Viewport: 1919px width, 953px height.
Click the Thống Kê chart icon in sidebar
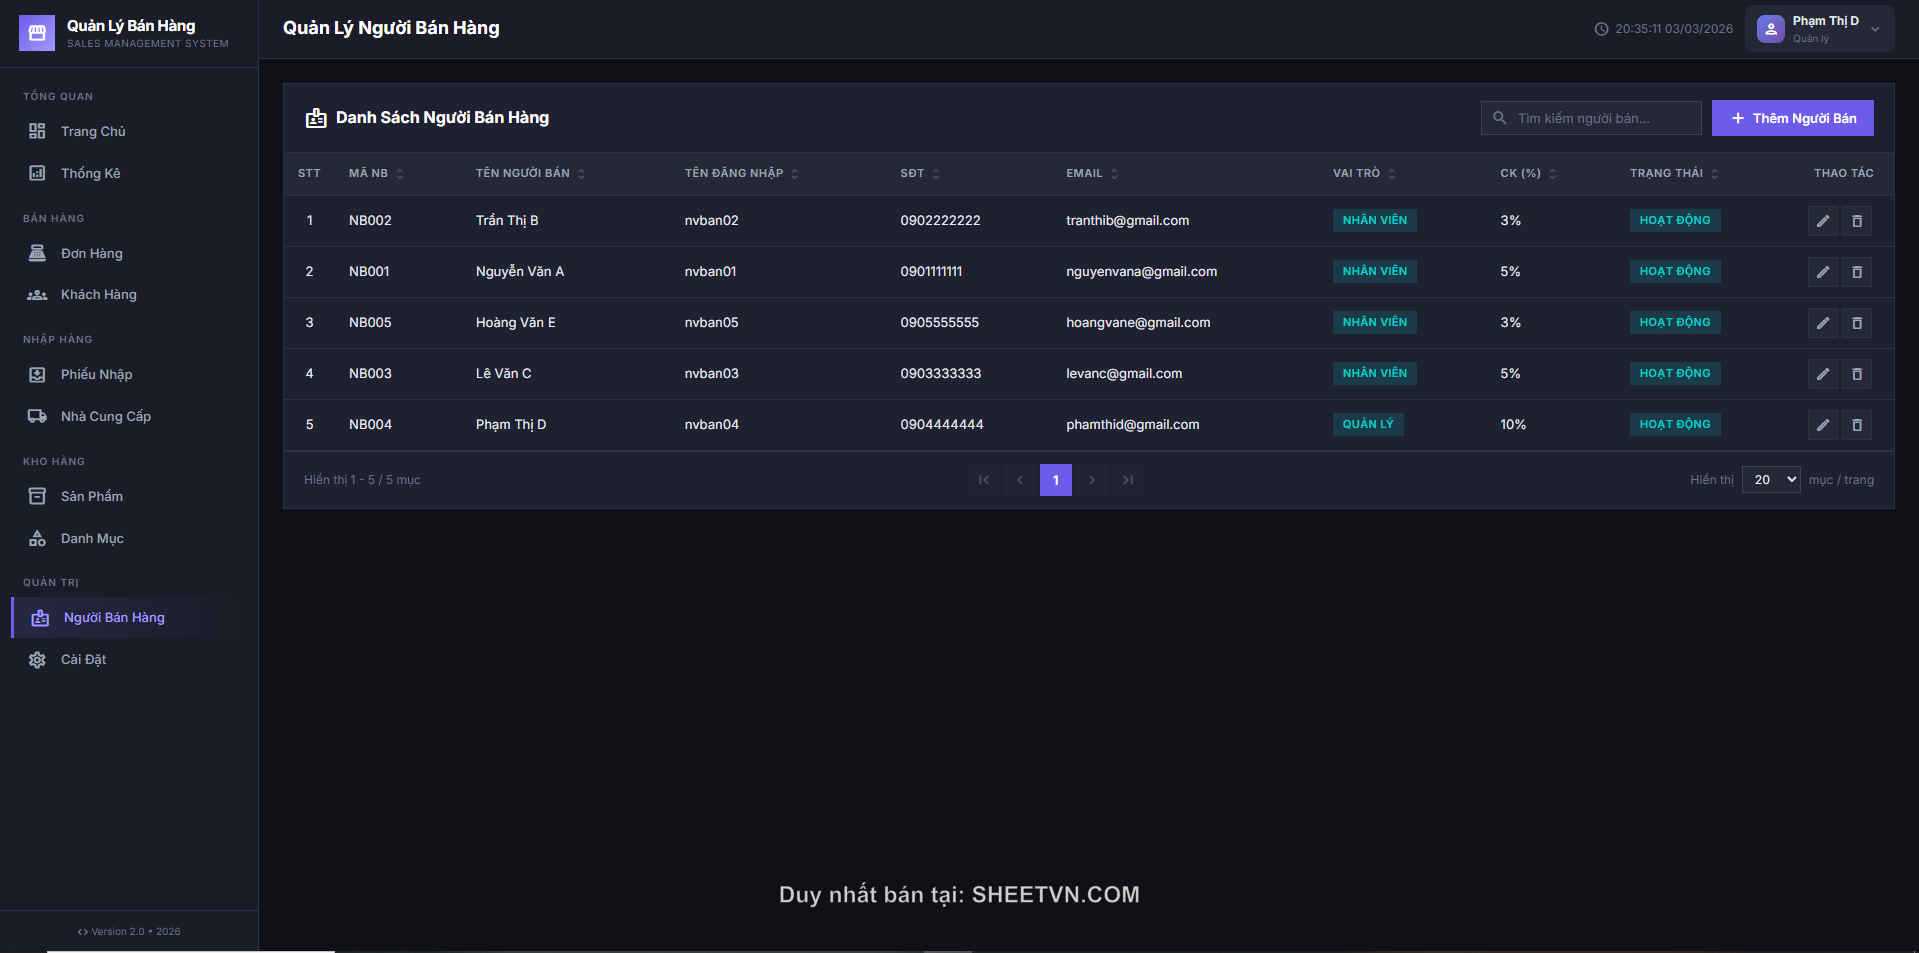37,173
